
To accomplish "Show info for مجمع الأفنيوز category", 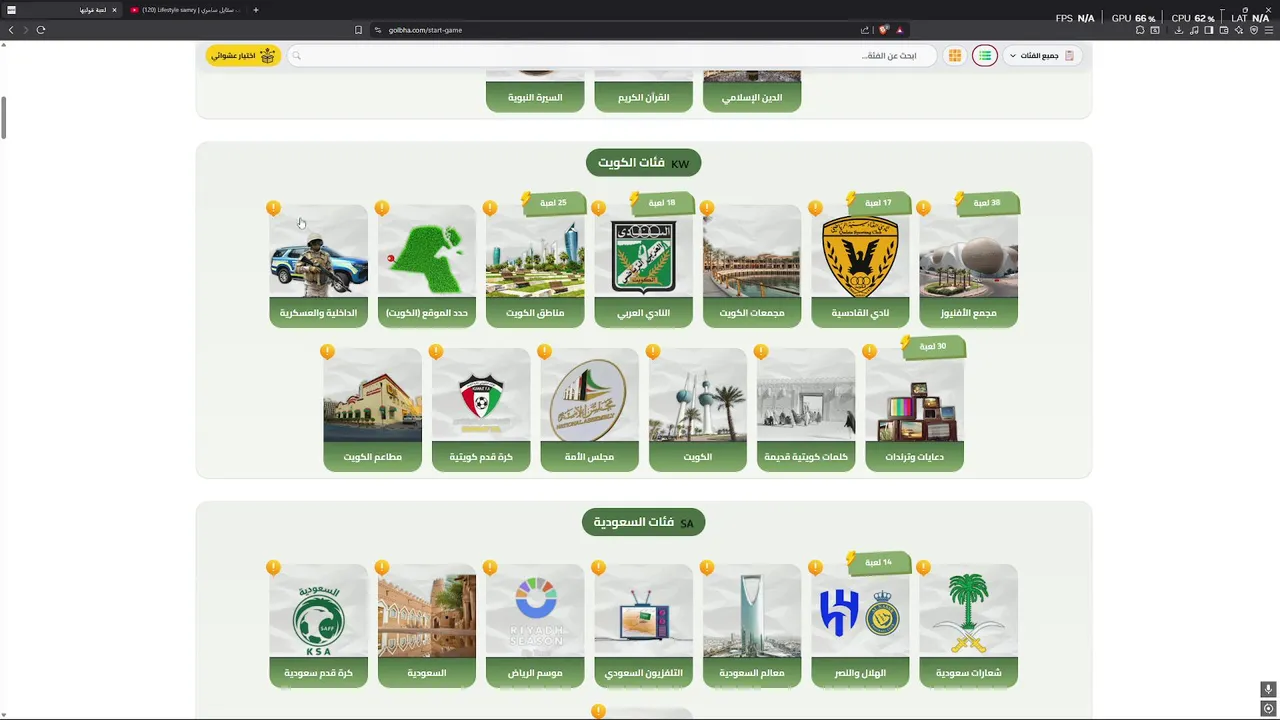I will (x=923, y=208).
